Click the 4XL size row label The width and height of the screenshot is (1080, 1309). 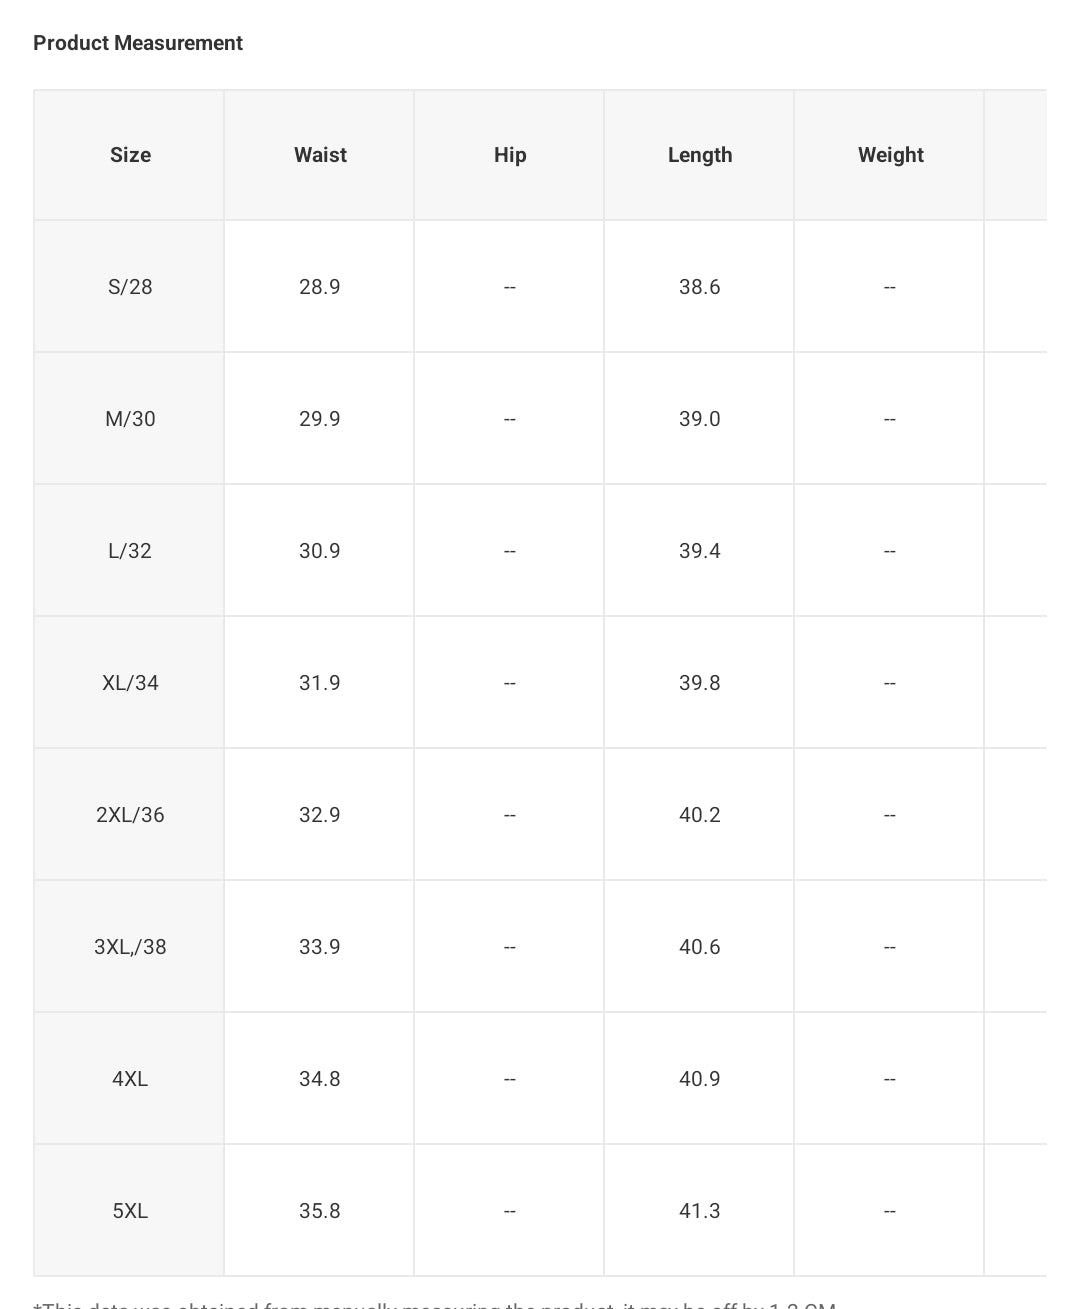[130, 1079]
